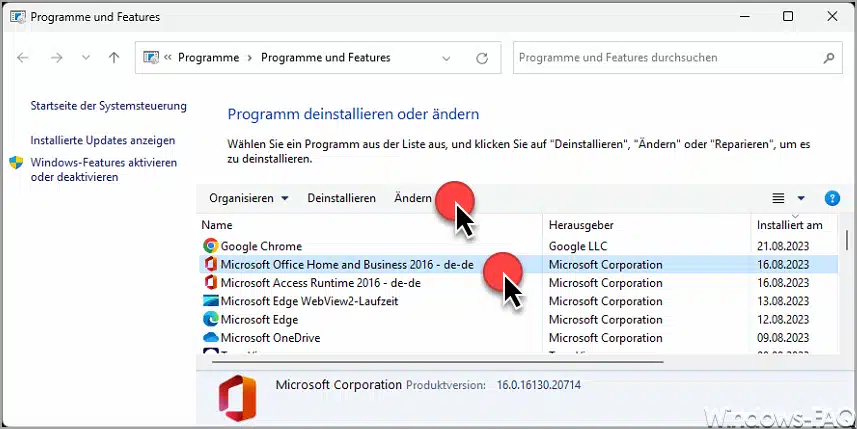Open the recent locations chevron
Screen dimensions: 857x429
[x=86, y=57]
